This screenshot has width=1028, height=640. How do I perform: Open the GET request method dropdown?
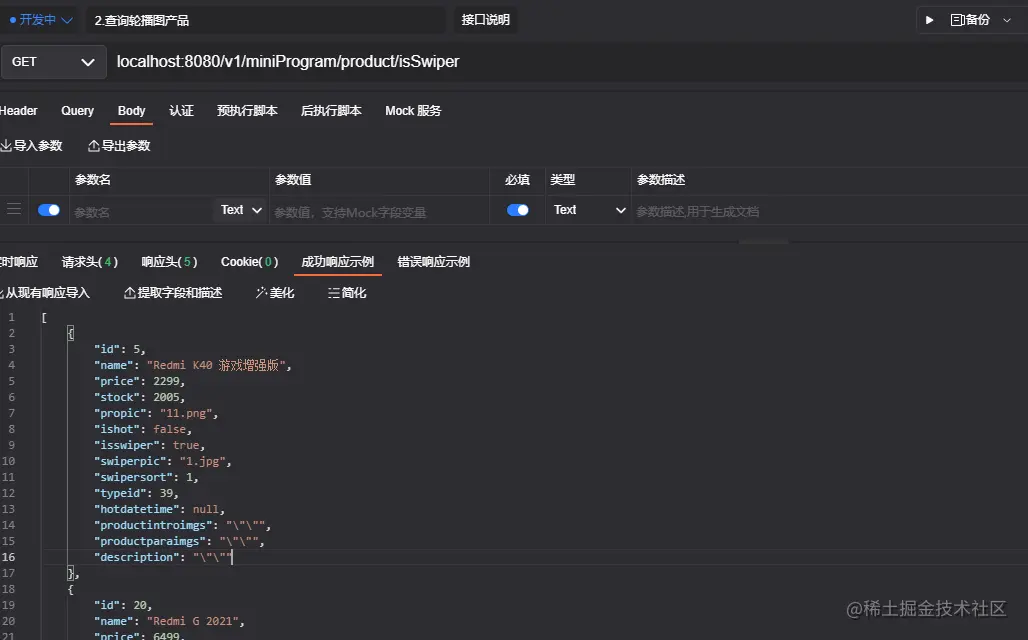coord(53,62)
